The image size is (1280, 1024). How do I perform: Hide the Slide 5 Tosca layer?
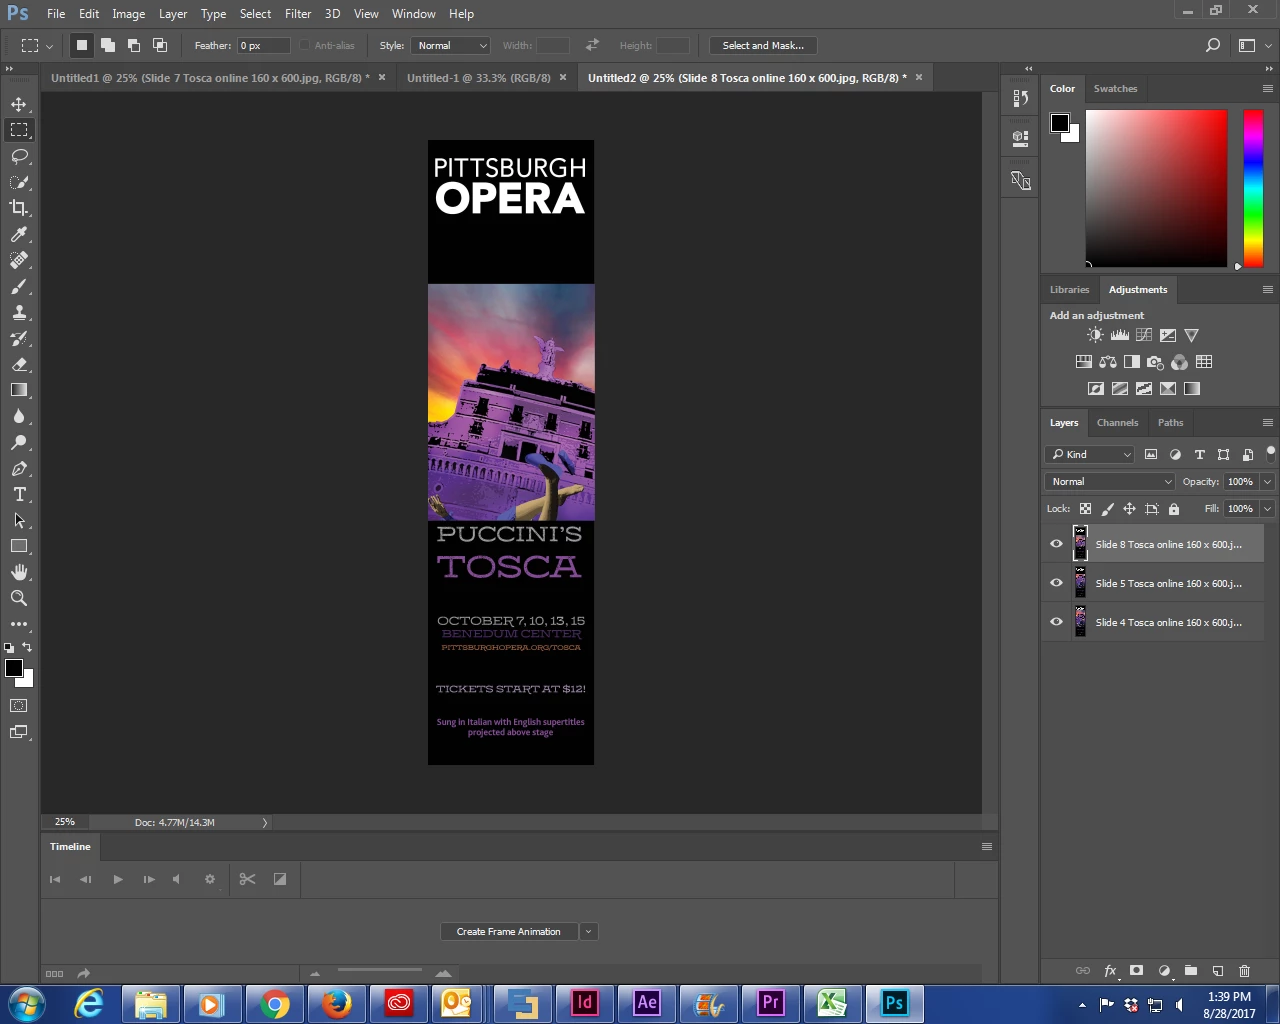point(1056,583)
